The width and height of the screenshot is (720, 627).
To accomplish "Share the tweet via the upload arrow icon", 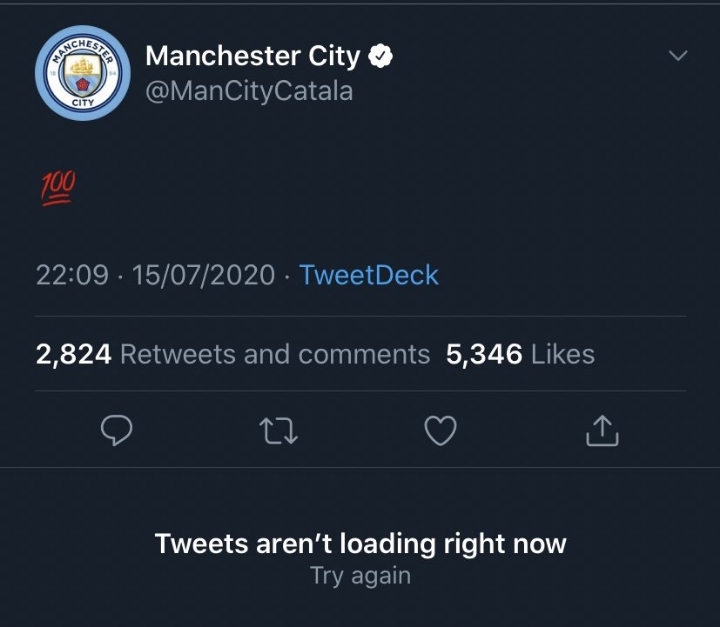I will pos(601,430).
